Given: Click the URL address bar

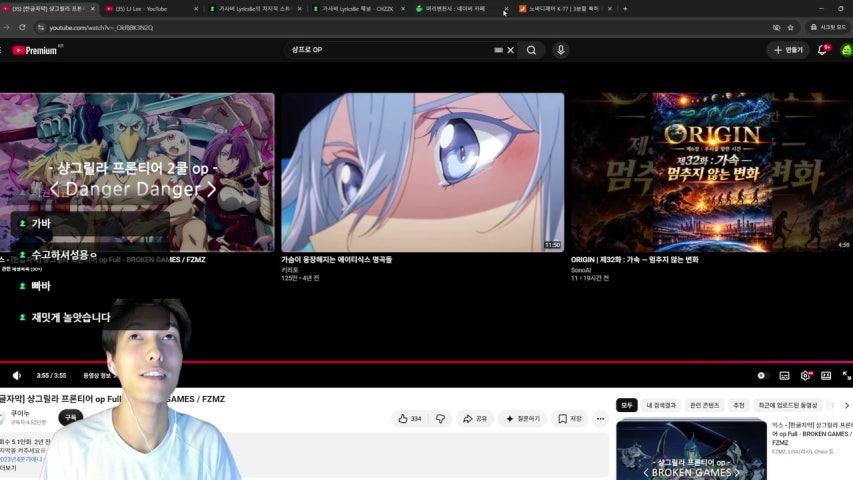Looking at the screenshot, I should [x=403, y=27].
